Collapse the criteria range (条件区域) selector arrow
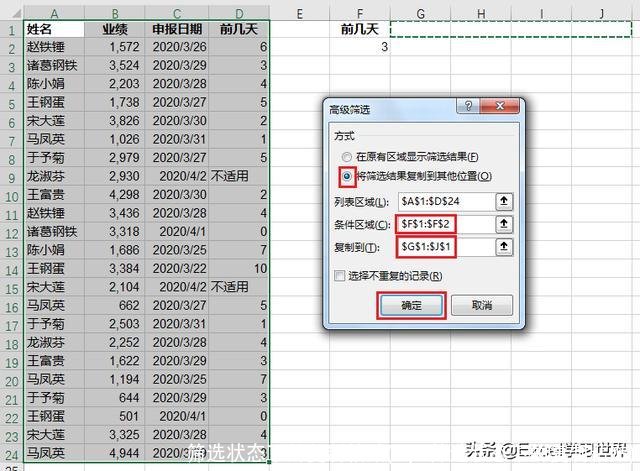Viewport: 640px width, 471px height. click(x=504, y=224)
